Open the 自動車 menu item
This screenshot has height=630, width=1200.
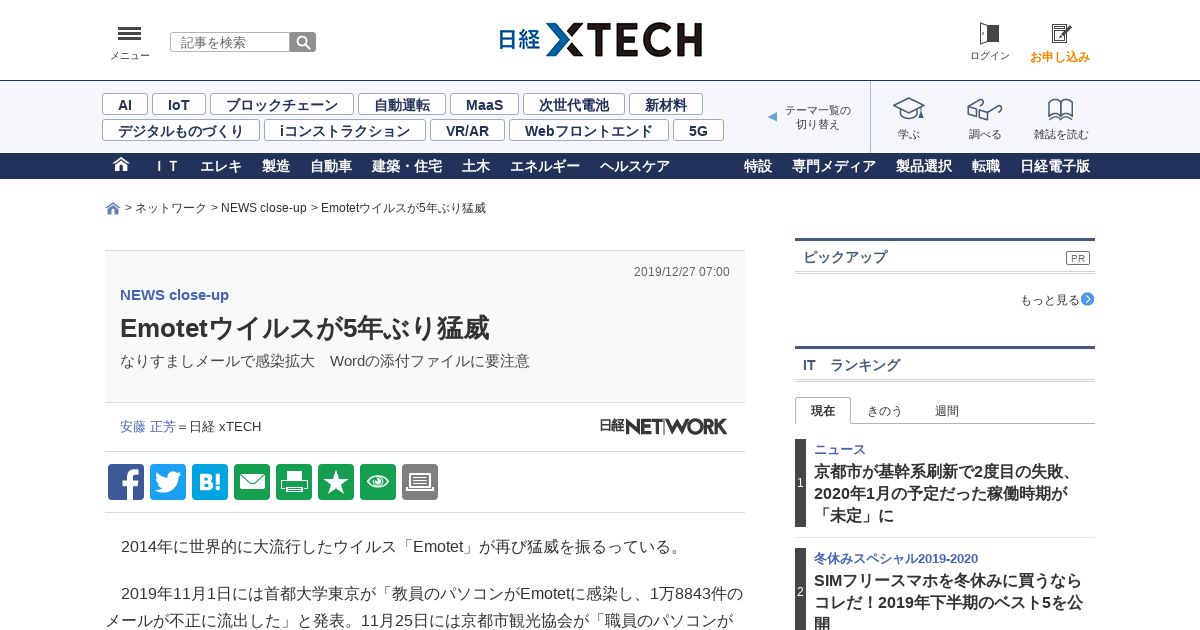click(331, 166)
